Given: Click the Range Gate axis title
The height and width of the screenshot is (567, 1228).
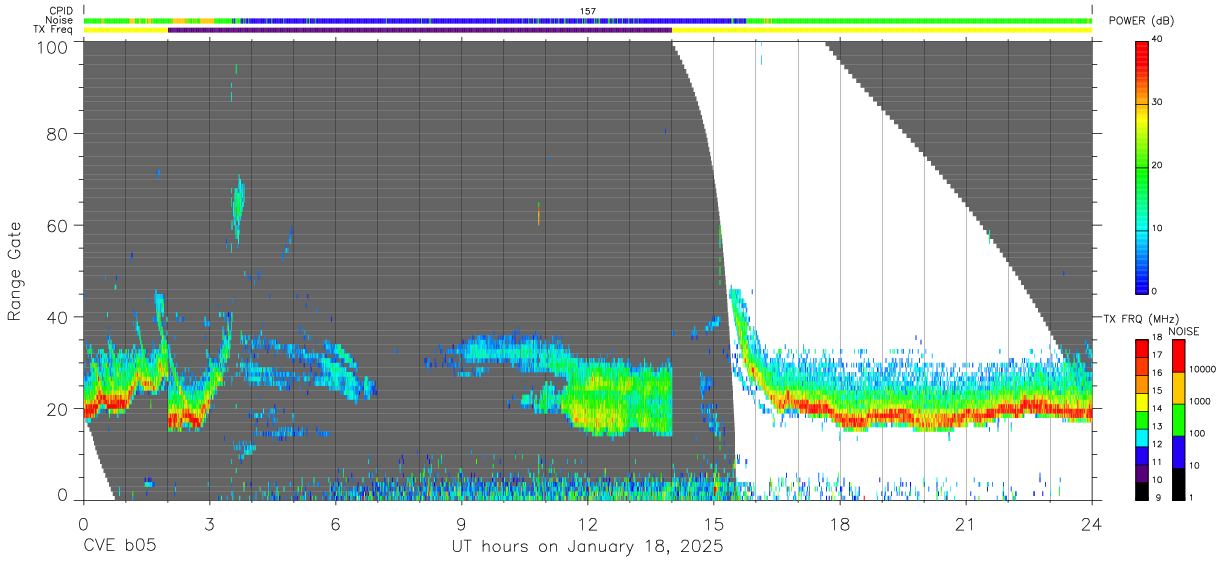Looking at the screenshot, I should click(15, 271).
